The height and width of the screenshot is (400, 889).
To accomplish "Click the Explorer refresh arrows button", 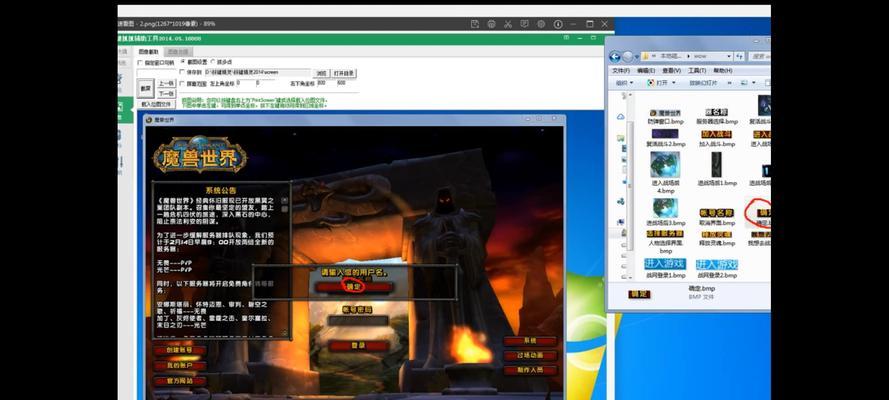I will pos(739,57).
